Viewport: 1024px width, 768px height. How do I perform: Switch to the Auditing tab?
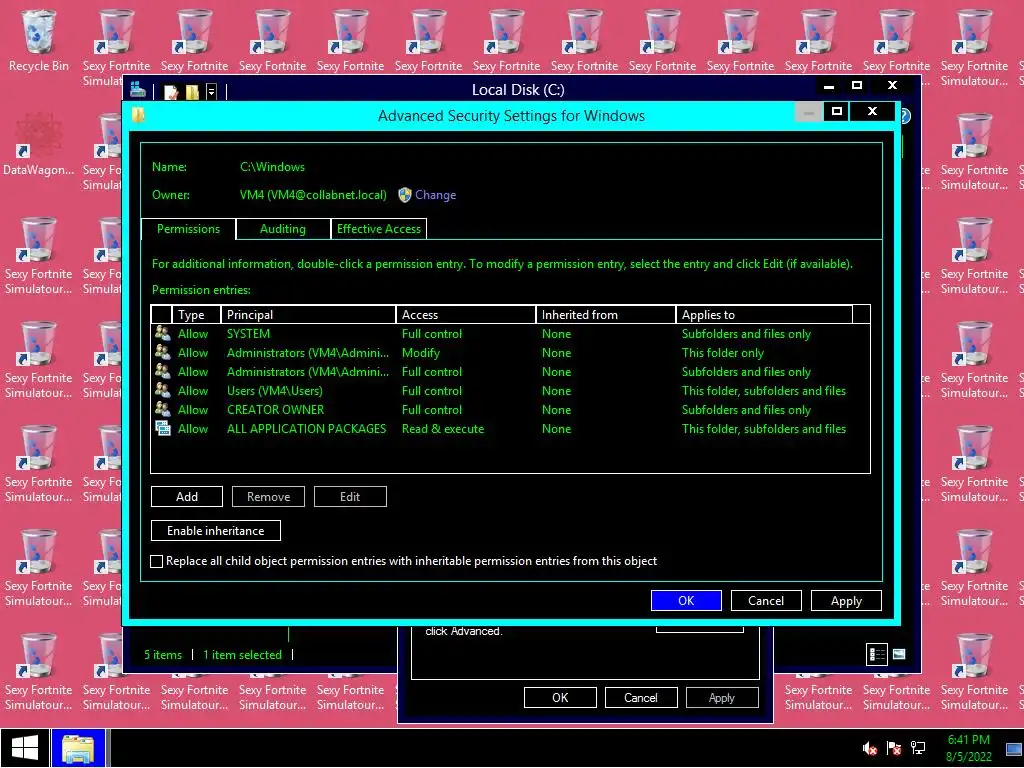coord(283,229)
